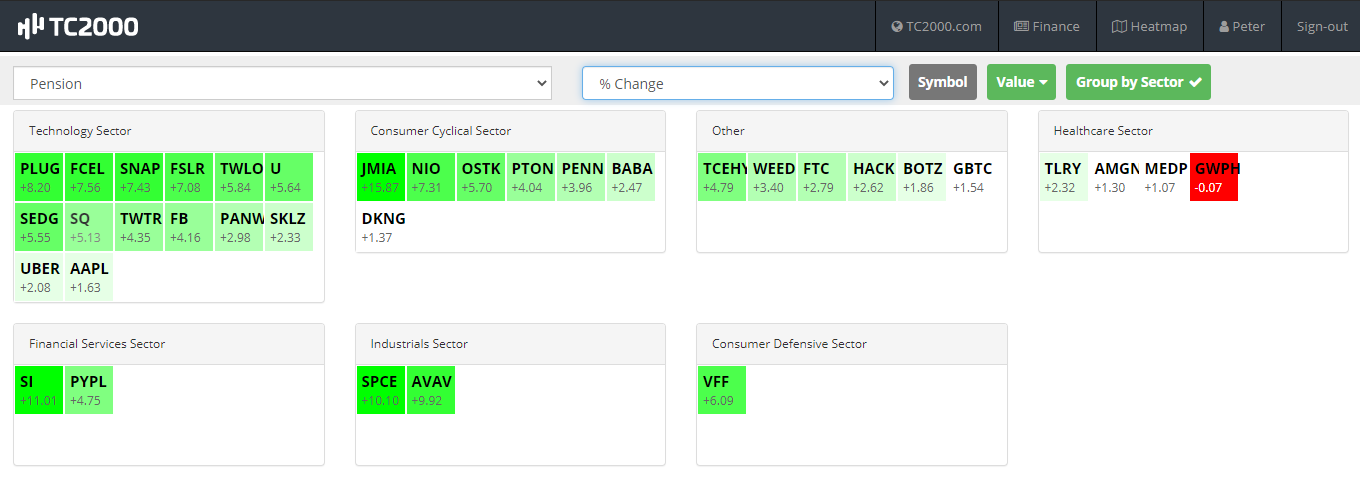Toggle the Symbol display button
The image size is (1360, 491).
pyautogui.click(x=942, y=82)
